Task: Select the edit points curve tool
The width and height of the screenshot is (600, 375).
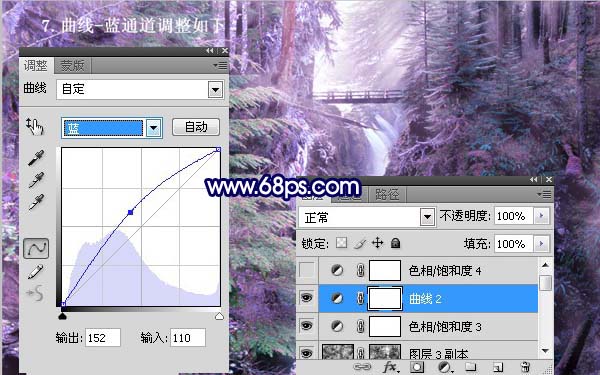Action: tap(36, 248)
